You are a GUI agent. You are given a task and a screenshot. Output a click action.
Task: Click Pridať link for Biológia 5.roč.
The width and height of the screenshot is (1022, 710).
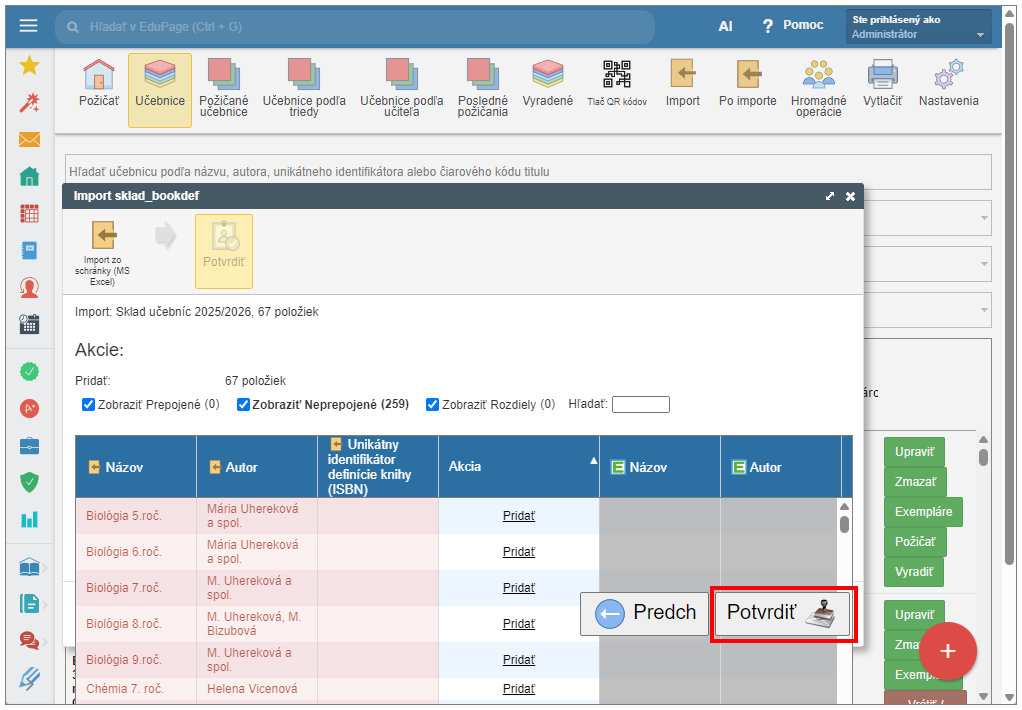[518, 516]
